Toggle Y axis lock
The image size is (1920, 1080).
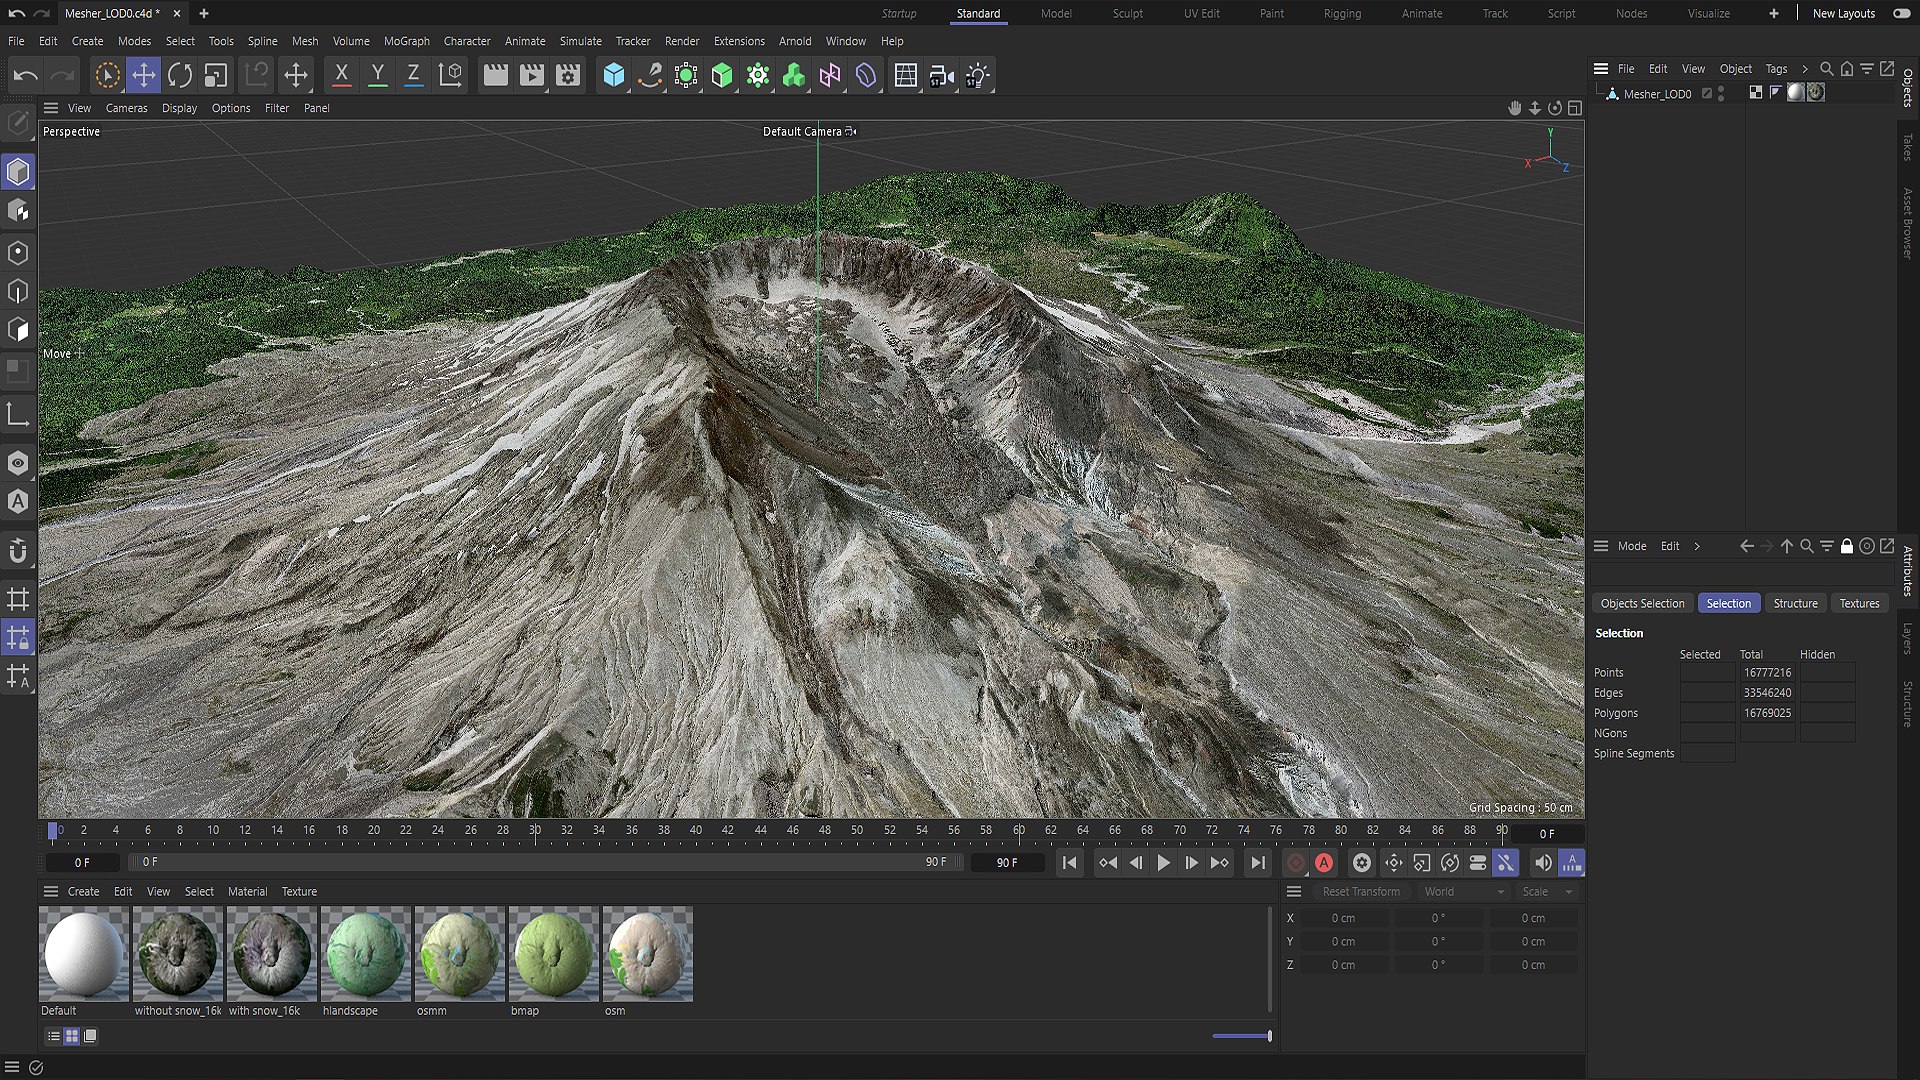(x=377, y=75)
